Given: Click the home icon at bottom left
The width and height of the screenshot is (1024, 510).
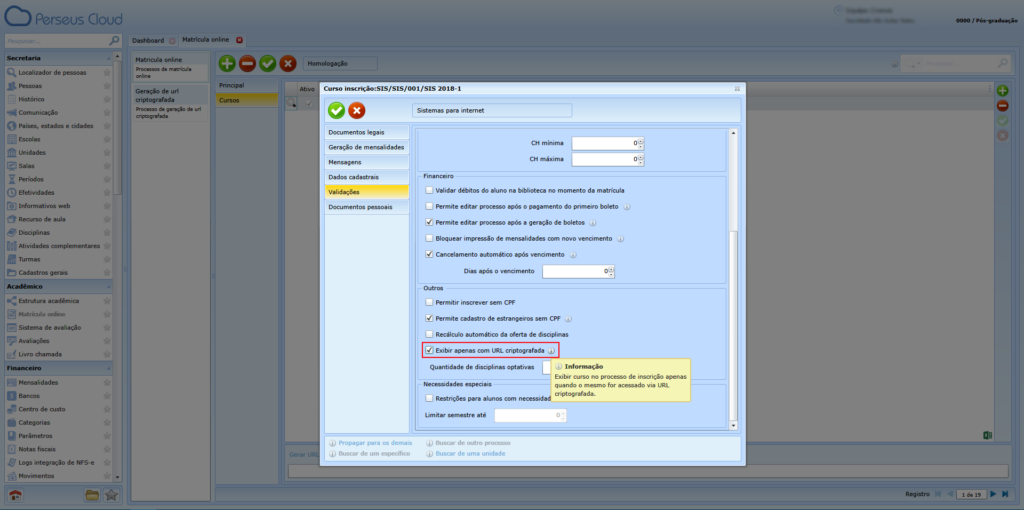Looking at the screenshot, I should click(16, 495).
